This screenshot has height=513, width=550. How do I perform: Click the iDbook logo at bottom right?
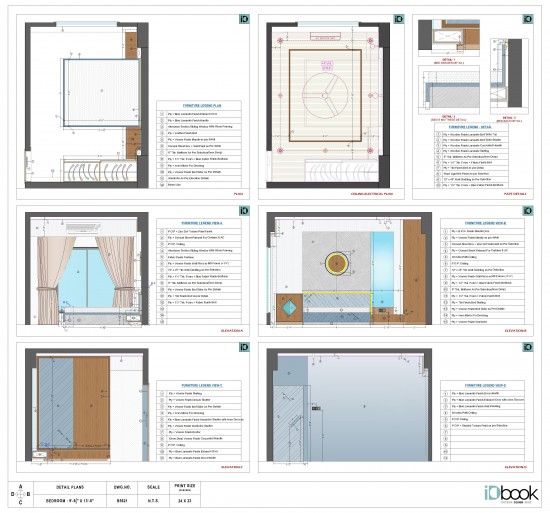click(x=511, y=494)
